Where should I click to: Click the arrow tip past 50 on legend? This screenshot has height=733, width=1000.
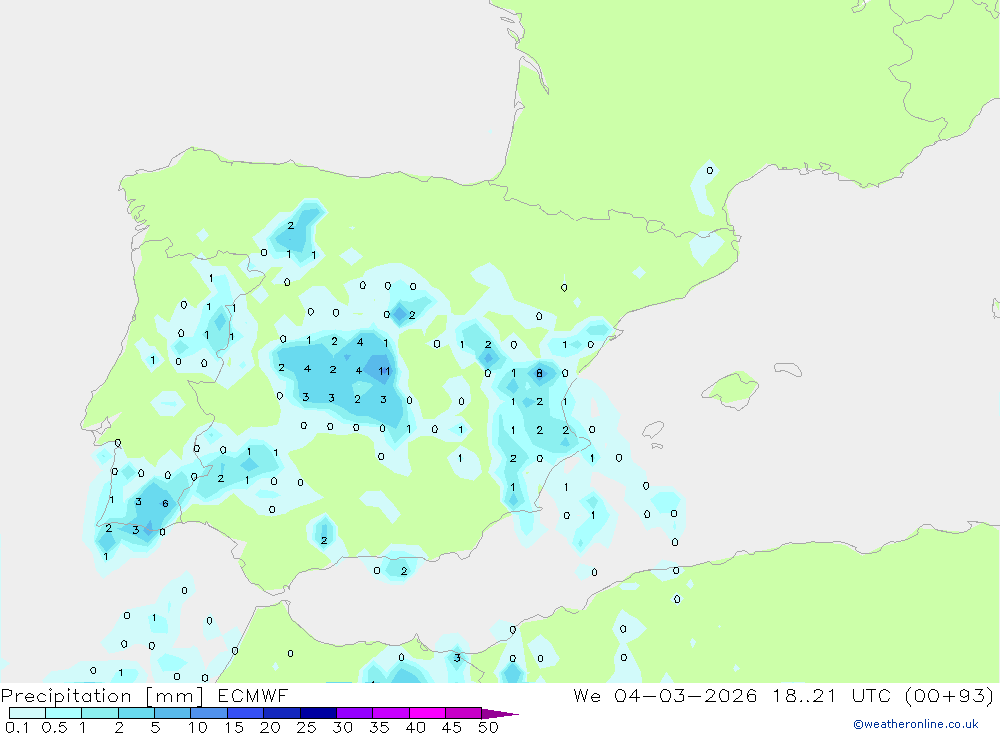[x=501, y=713]
